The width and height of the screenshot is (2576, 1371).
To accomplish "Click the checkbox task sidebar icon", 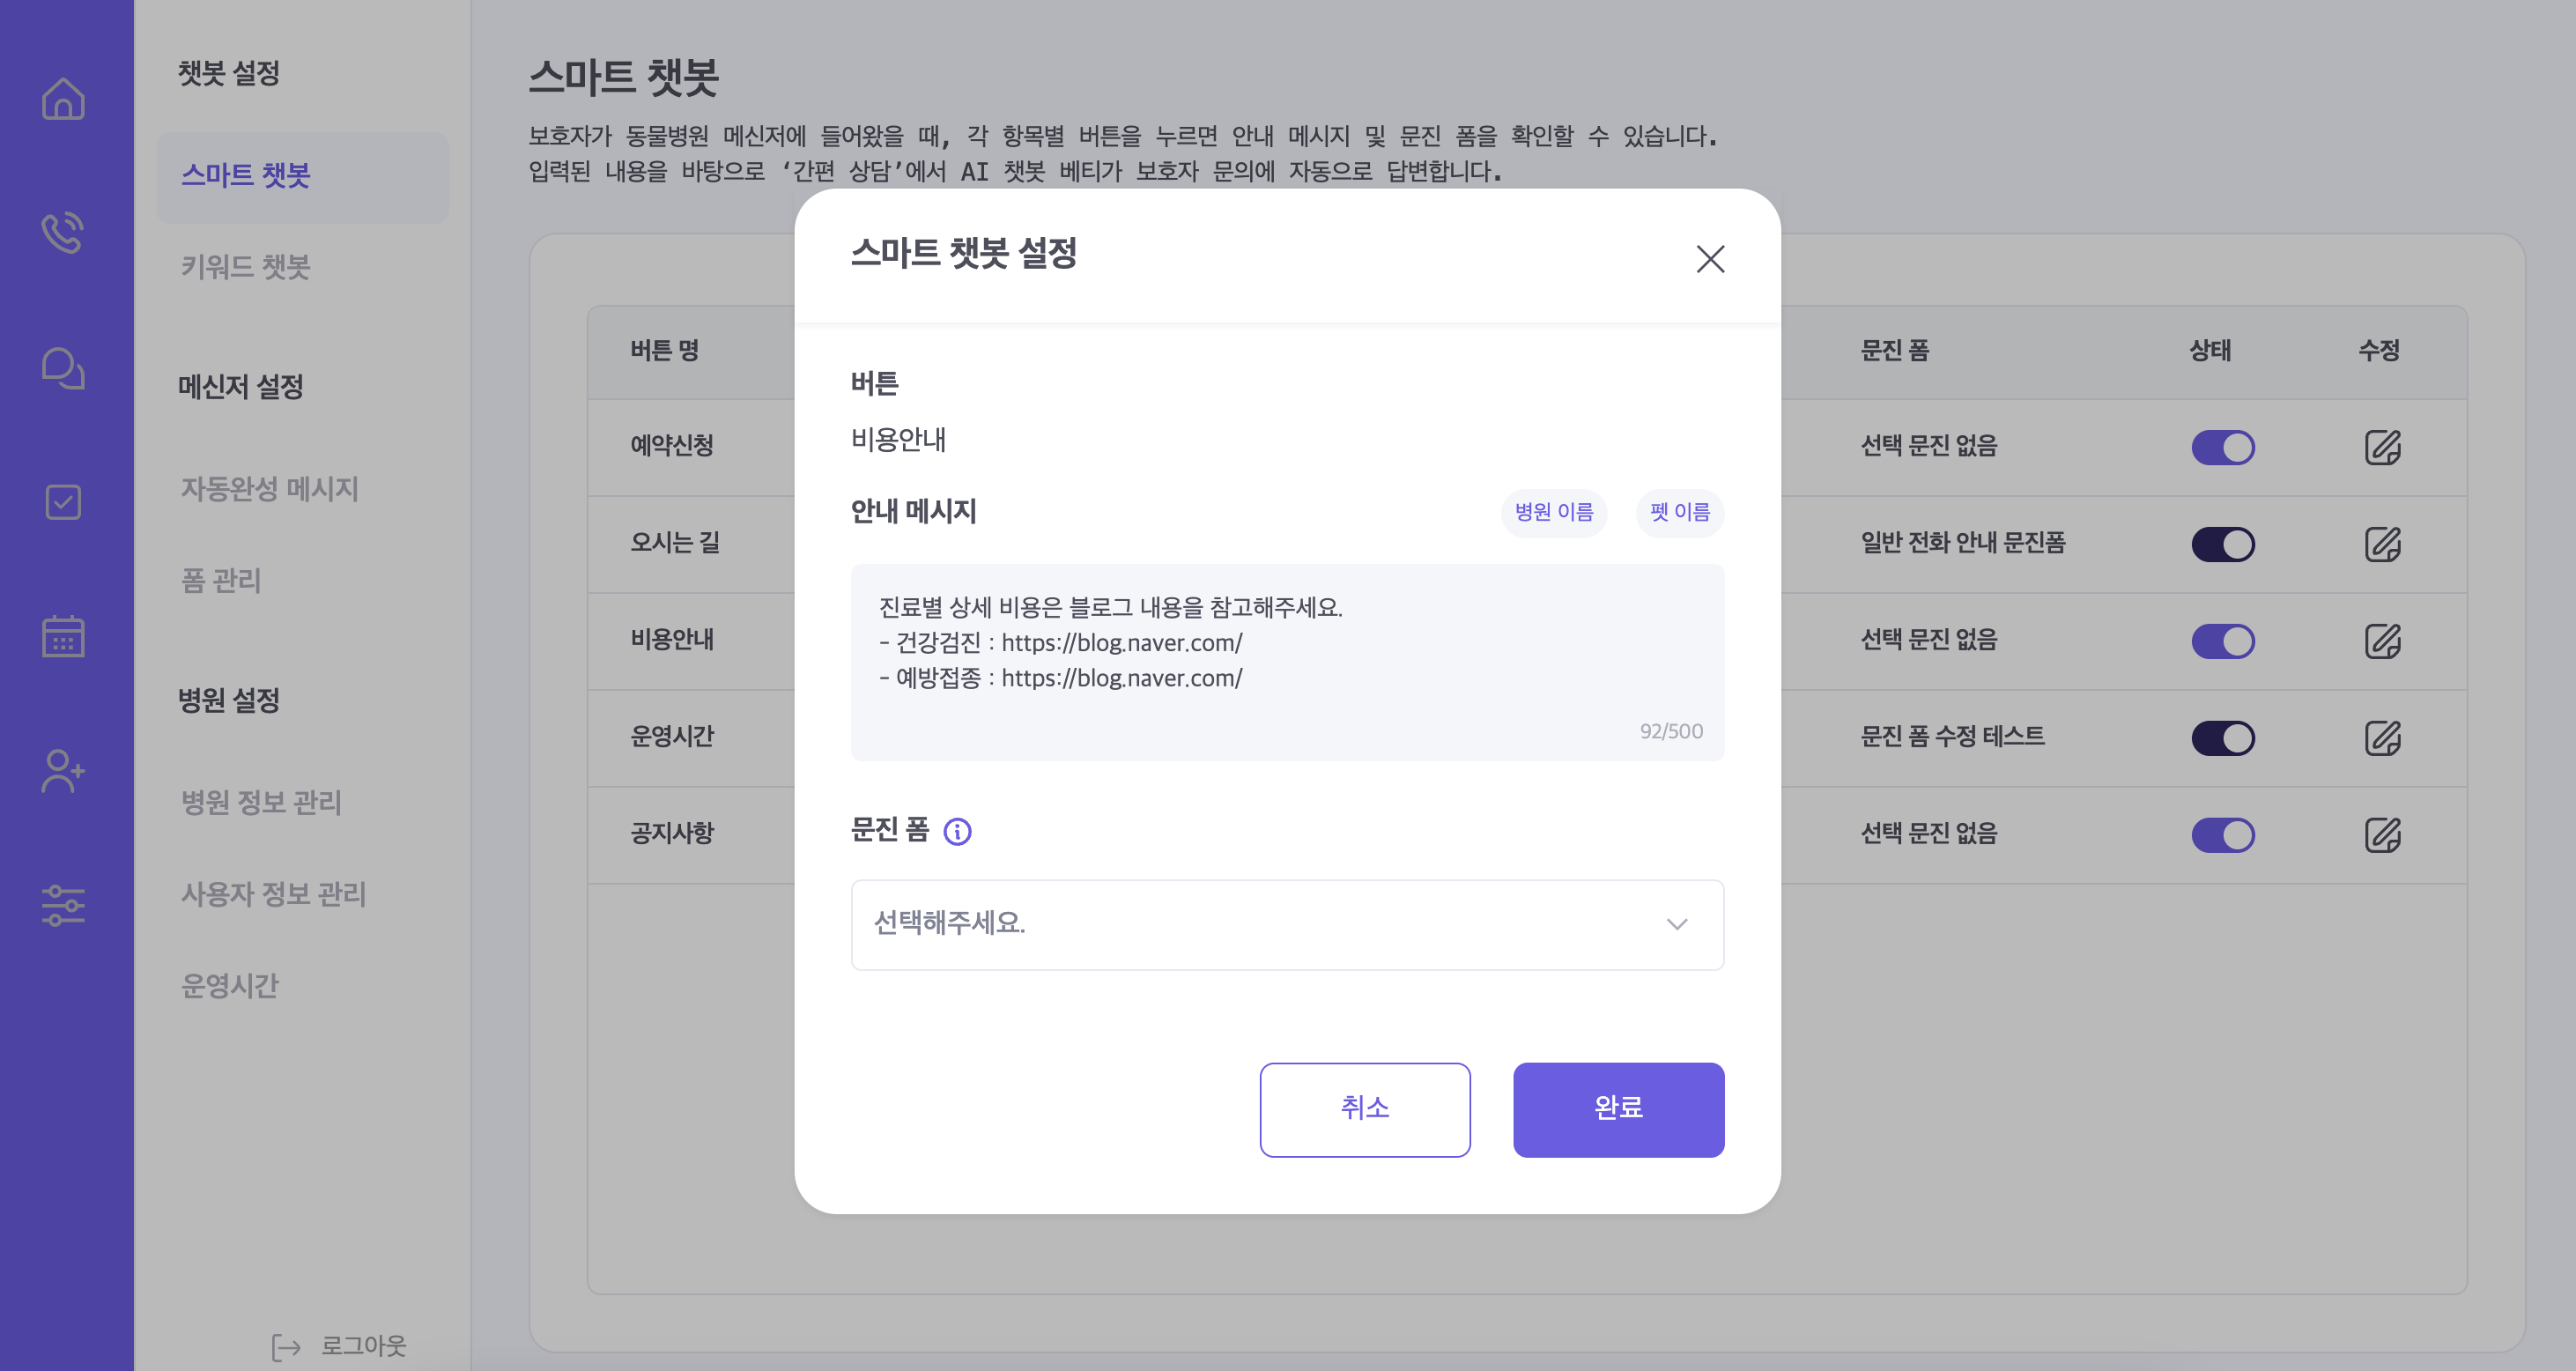I will tap(63, 502).
